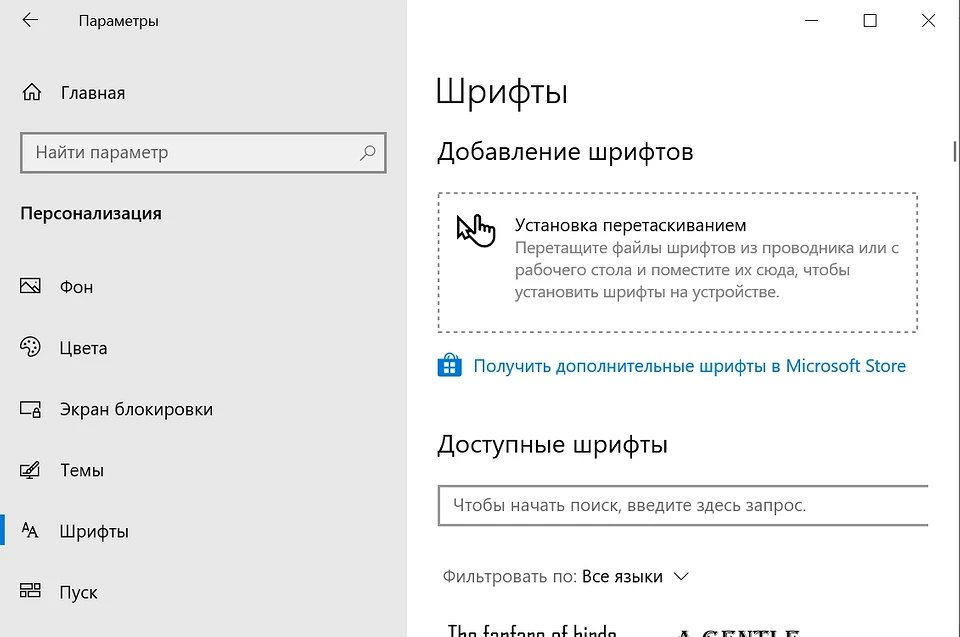Click the magnifier icon in 'Найти параметр' search
The image size is (960, 637).
pos(367,152)
